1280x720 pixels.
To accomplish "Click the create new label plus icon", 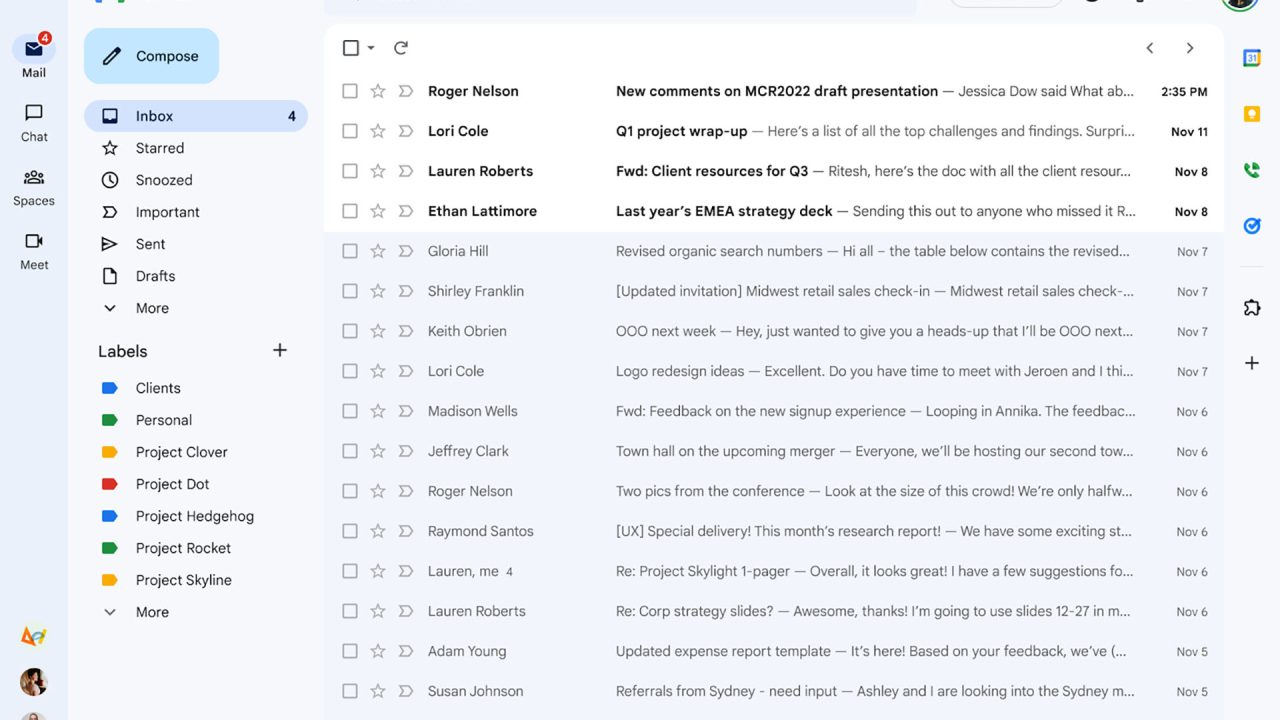I will tap(280, 350).
